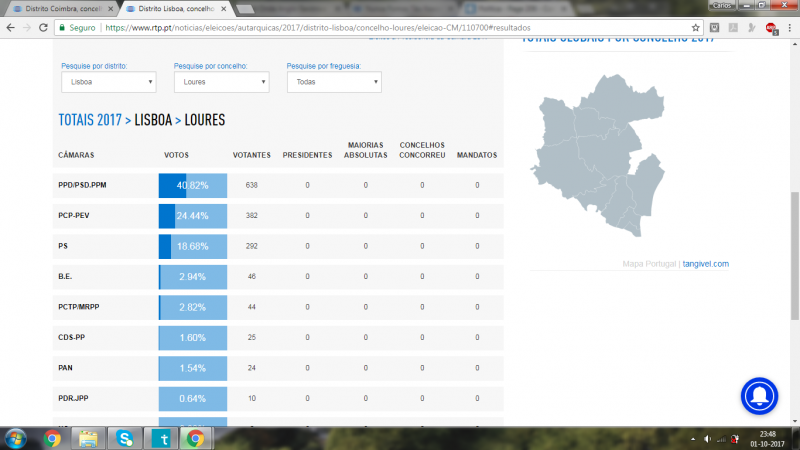Image resolution: width=800 pixels, height=450 pixels.
Task: Click the CÂMARAS column header
Action: pos(76,155)
